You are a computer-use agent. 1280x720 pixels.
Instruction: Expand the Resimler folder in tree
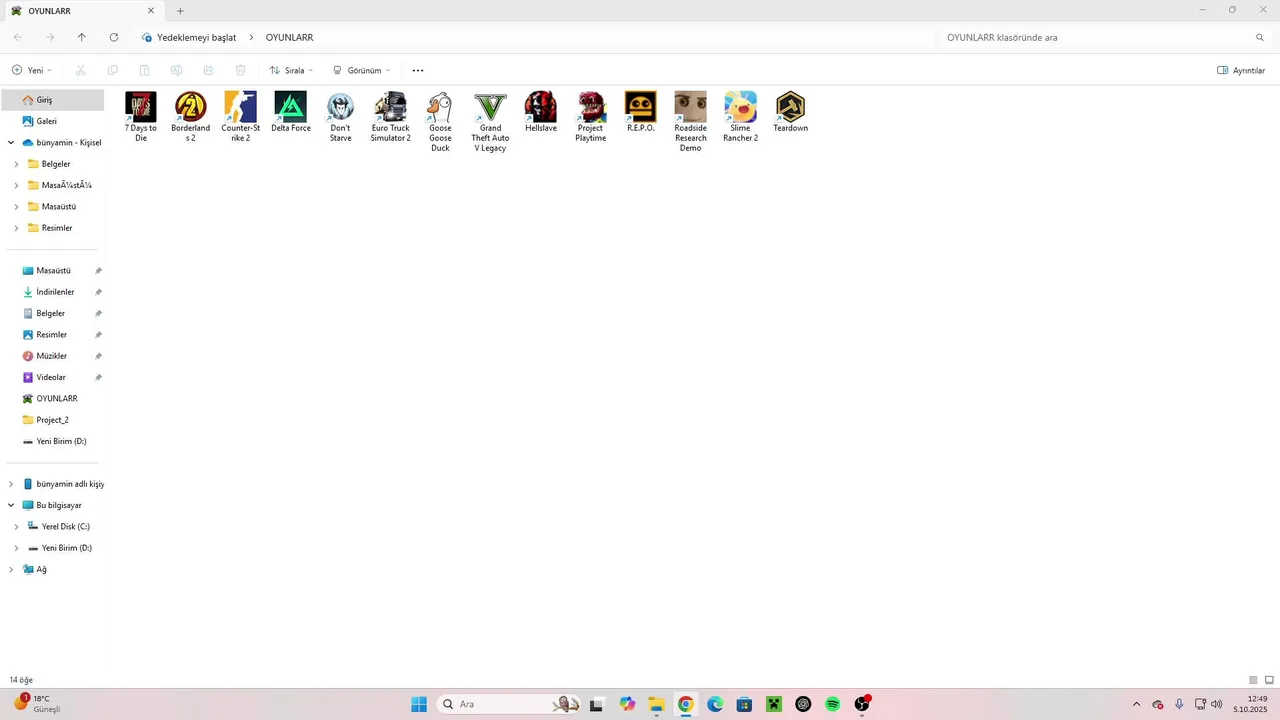pos(16,228)
